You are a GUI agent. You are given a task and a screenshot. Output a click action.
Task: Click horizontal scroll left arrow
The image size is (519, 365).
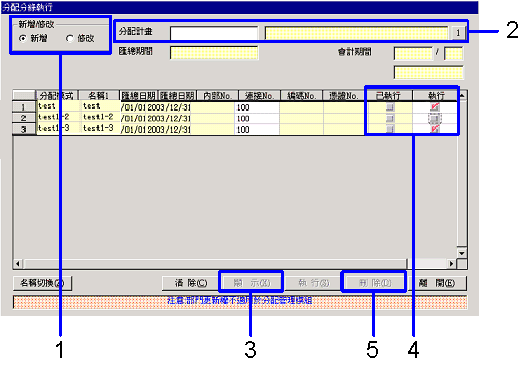18,264
